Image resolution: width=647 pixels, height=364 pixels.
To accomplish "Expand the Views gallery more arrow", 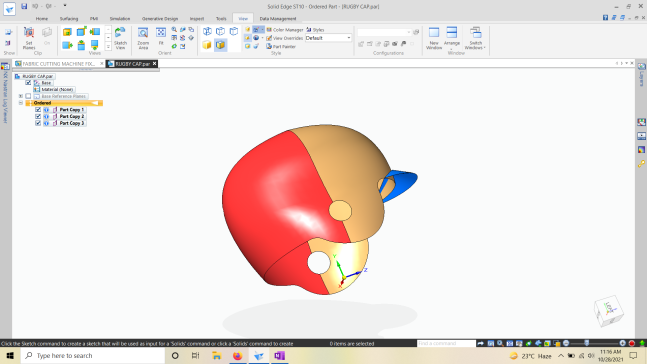I will coord(108,47).
